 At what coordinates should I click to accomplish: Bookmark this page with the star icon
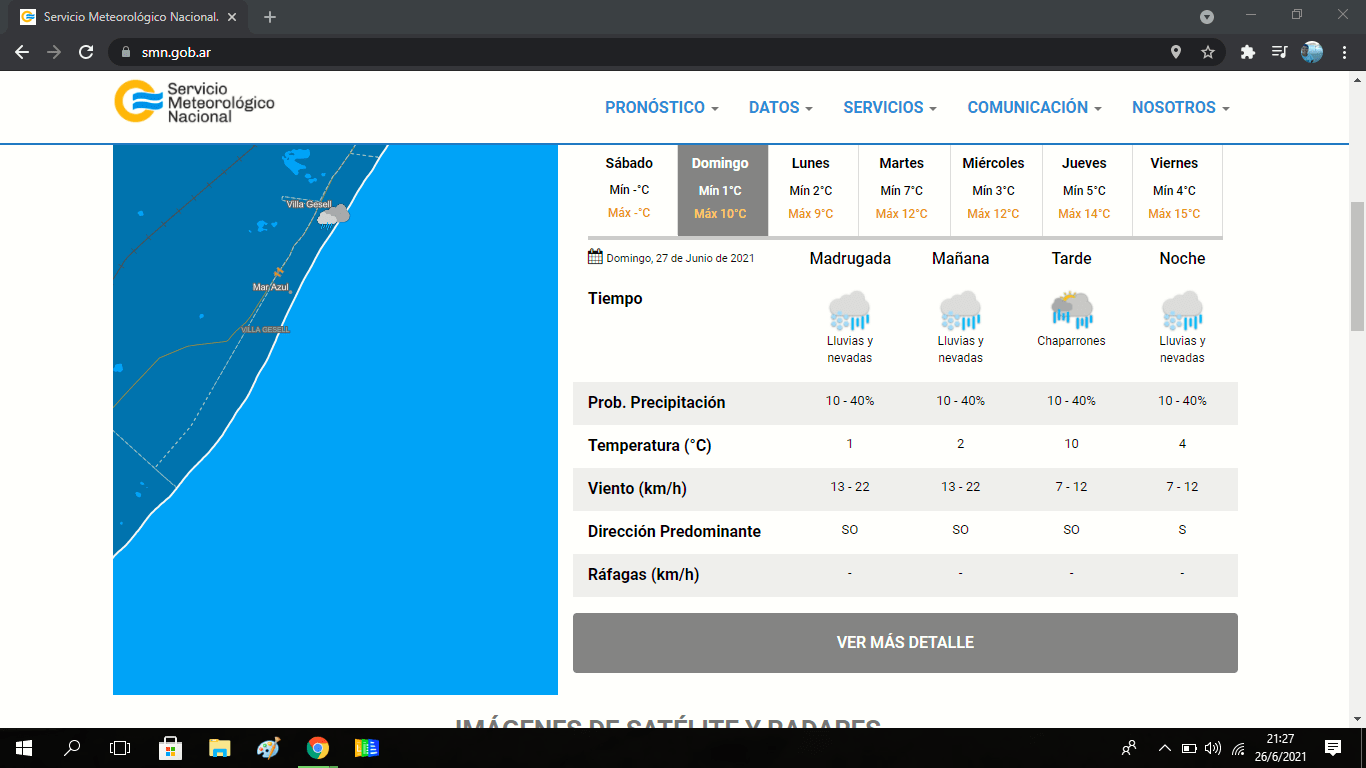(x=1208, y=52)
